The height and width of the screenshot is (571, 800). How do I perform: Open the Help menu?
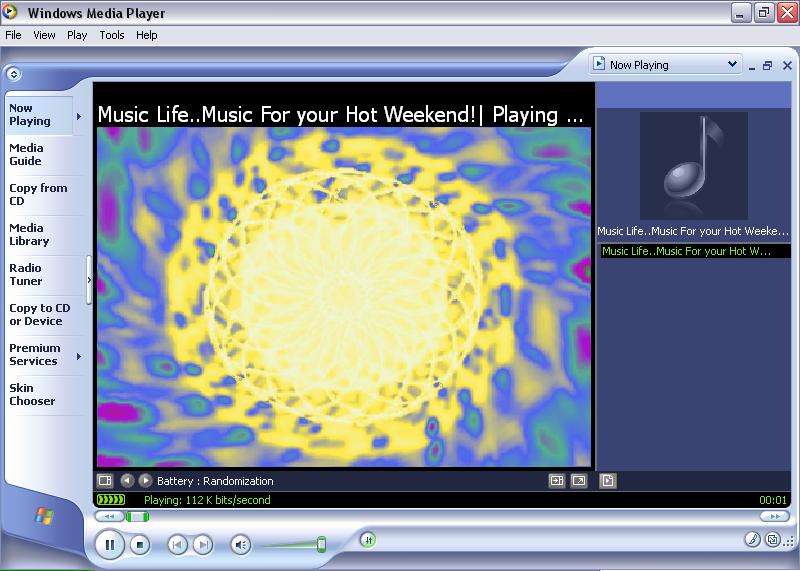(x=146, y=35)
